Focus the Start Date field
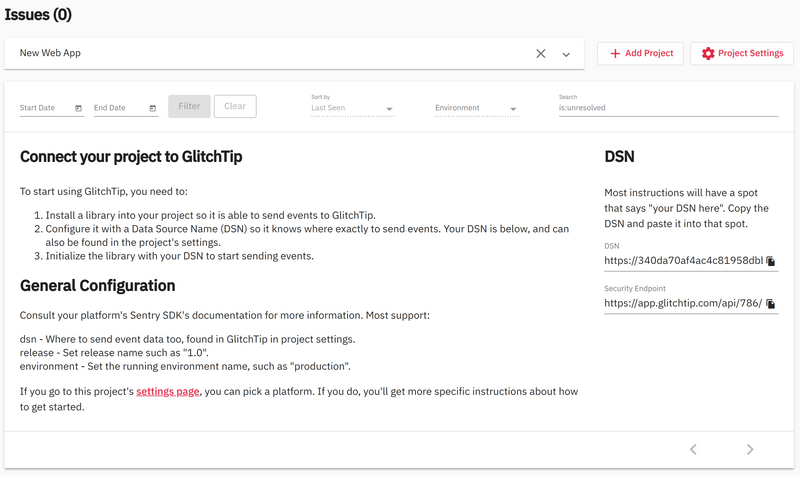Image resolution: width=800 pixels, height=477 pixels. click(x=52, y=108)
